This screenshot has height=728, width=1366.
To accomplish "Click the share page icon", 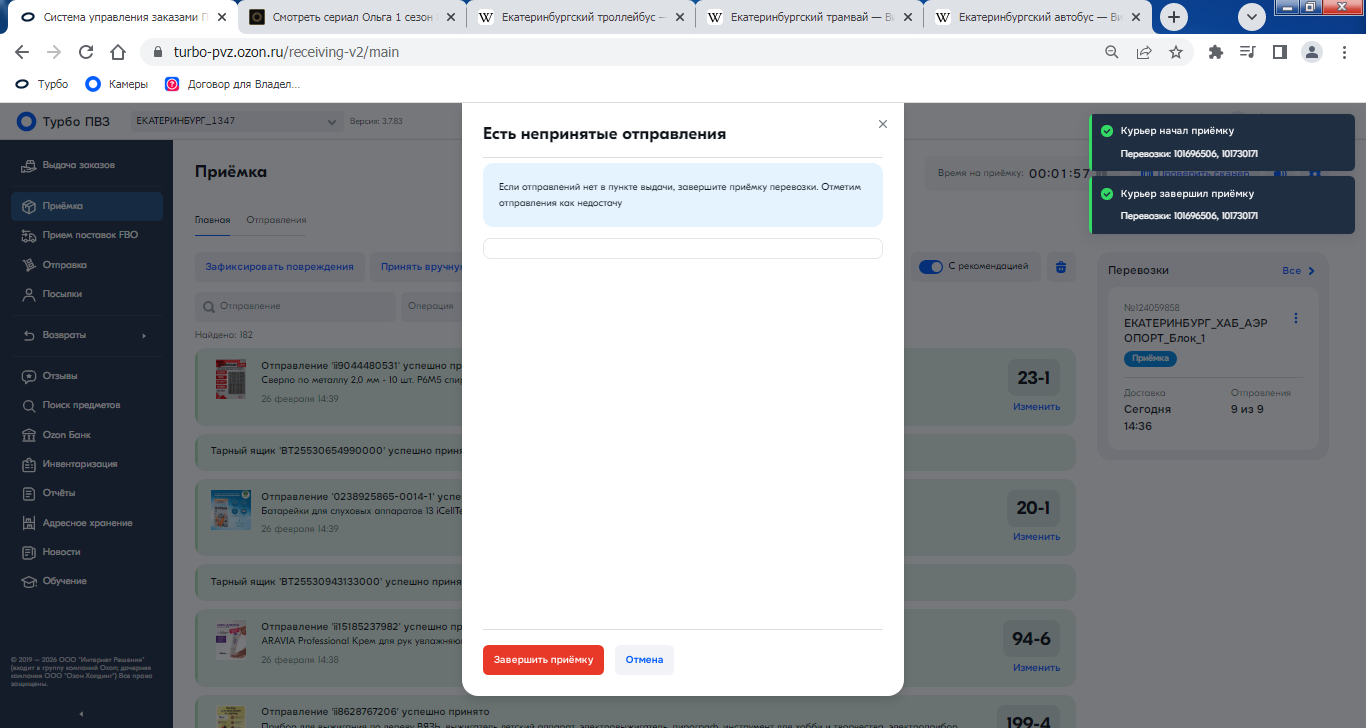I will coord(1144,52).
